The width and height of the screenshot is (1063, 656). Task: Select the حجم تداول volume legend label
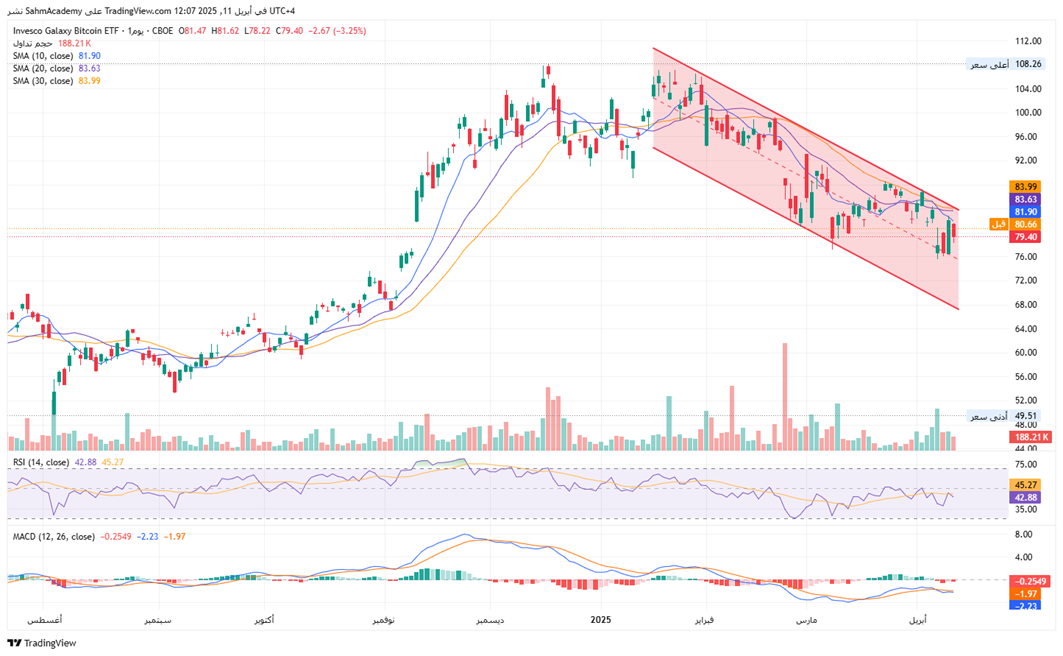[33, 43]
